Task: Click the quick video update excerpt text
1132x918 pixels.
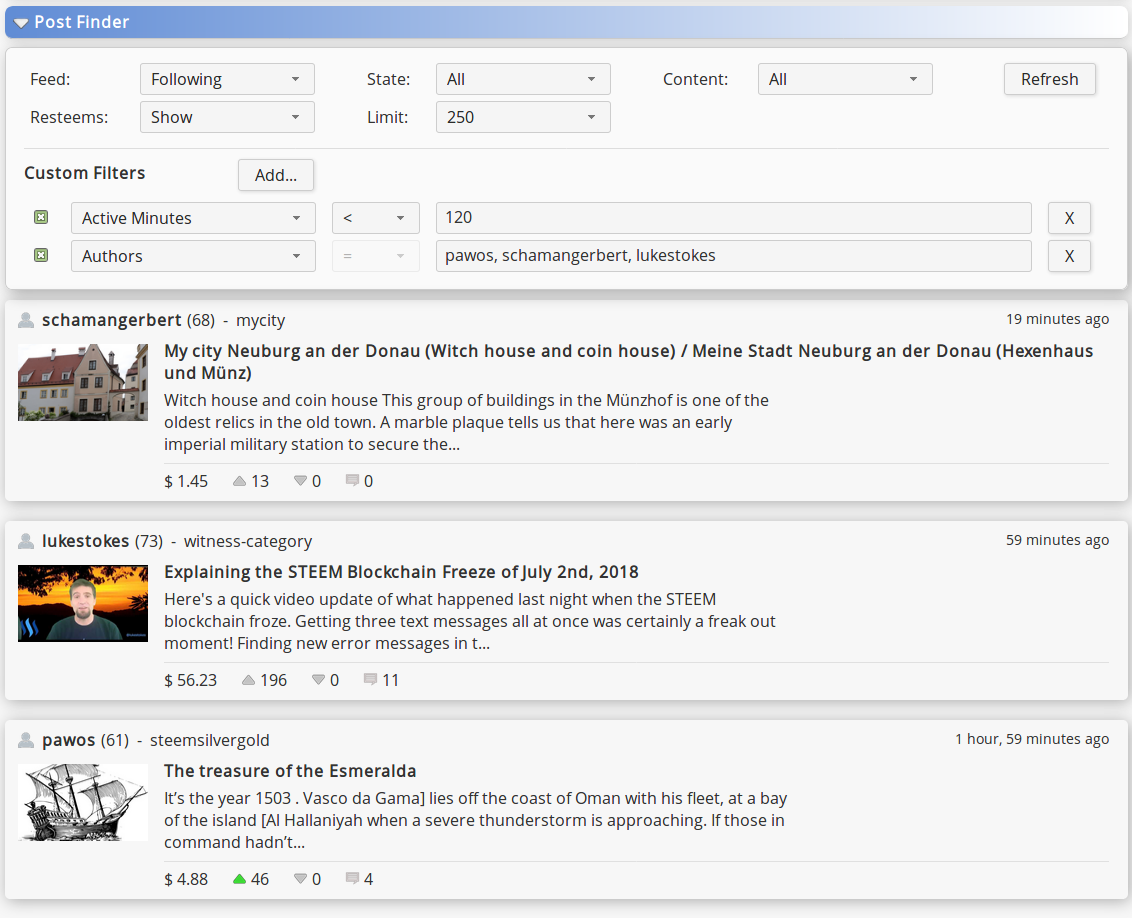Action: point(470,622)
